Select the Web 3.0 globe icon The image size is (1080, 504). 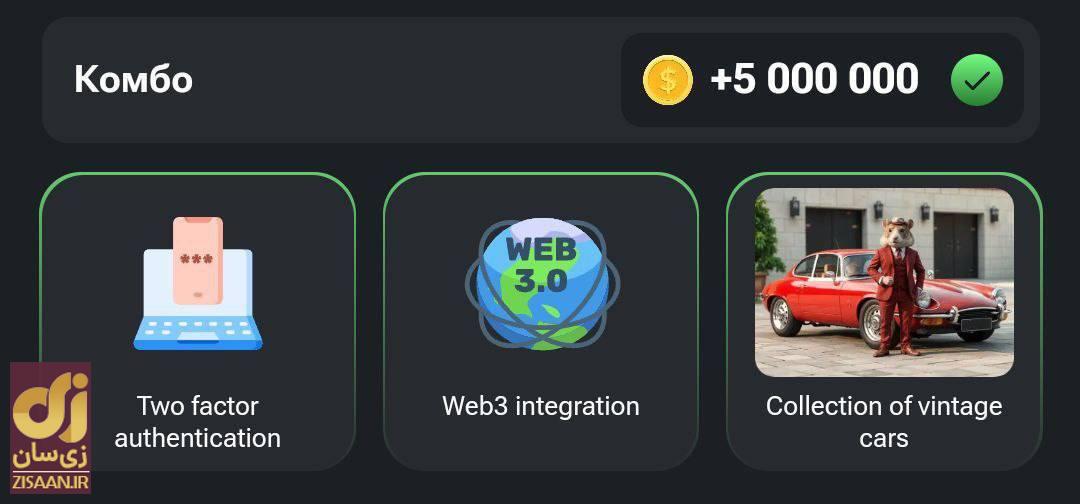click(x=542, y=284)
